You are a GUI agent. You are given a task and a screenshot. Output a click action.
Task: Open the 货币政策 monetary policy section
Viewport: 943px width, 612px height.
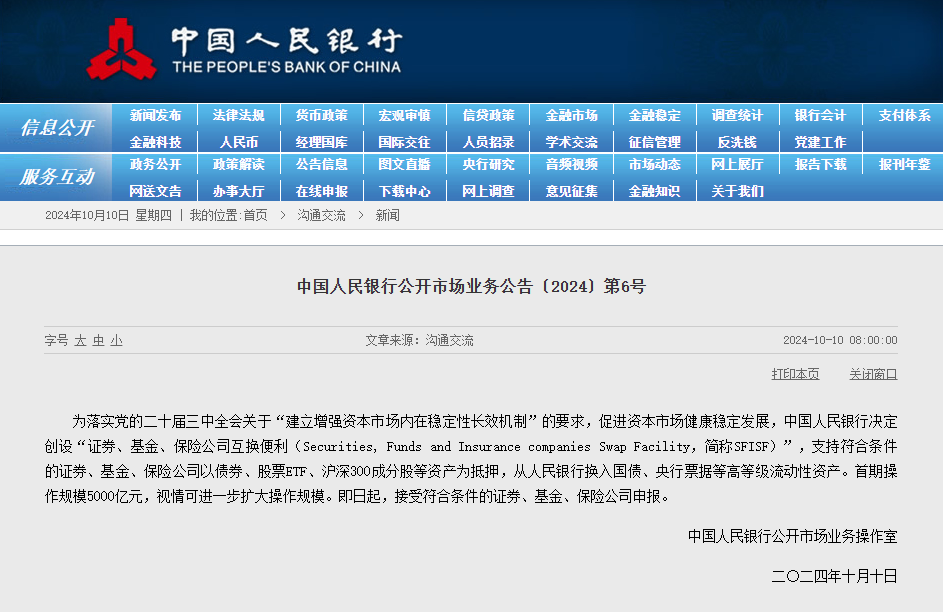pyautogui.click(x=322, y=115)
